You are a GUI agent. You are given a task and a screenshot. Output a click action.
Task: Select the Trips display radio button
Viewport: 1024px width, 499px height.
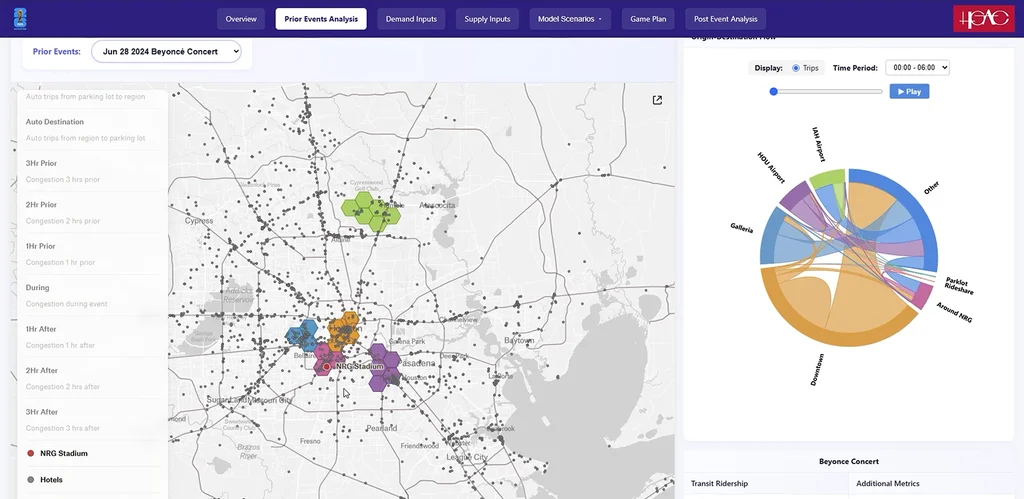(x=795, y=68)
